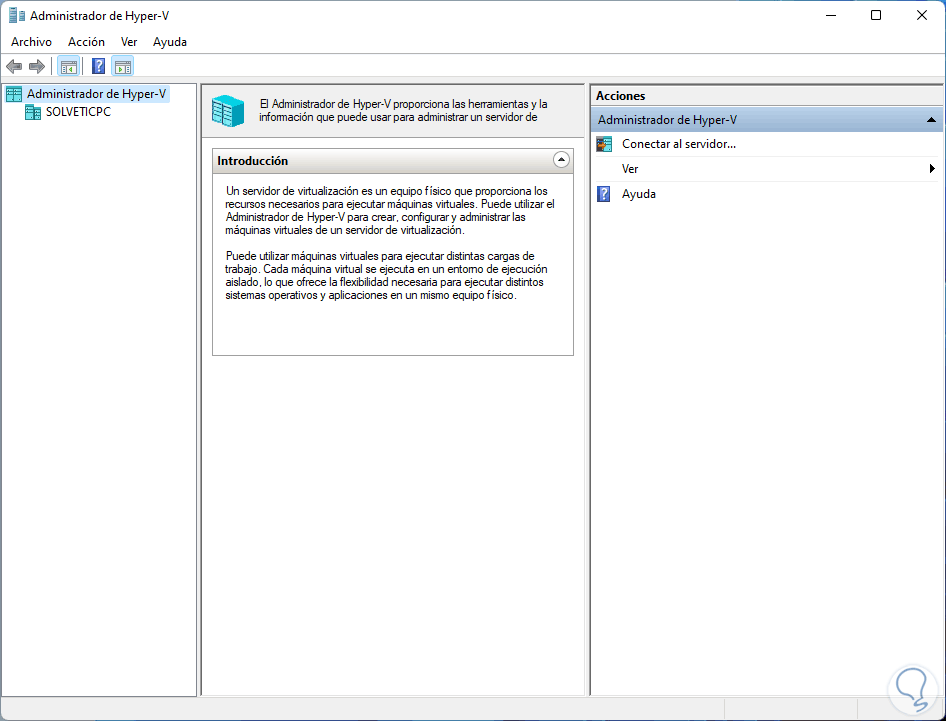This screenshot has width=946, height=721.
Task: Toggle the Action pane toolbar icon
Action: [122, 66]
